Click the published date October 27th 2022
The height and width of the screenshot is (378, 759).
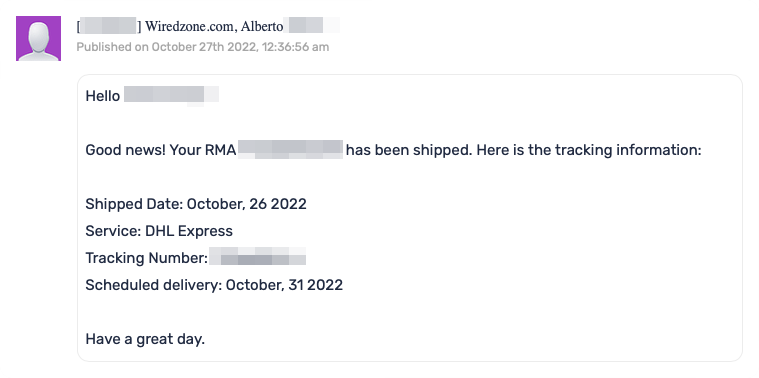(204, 47)
